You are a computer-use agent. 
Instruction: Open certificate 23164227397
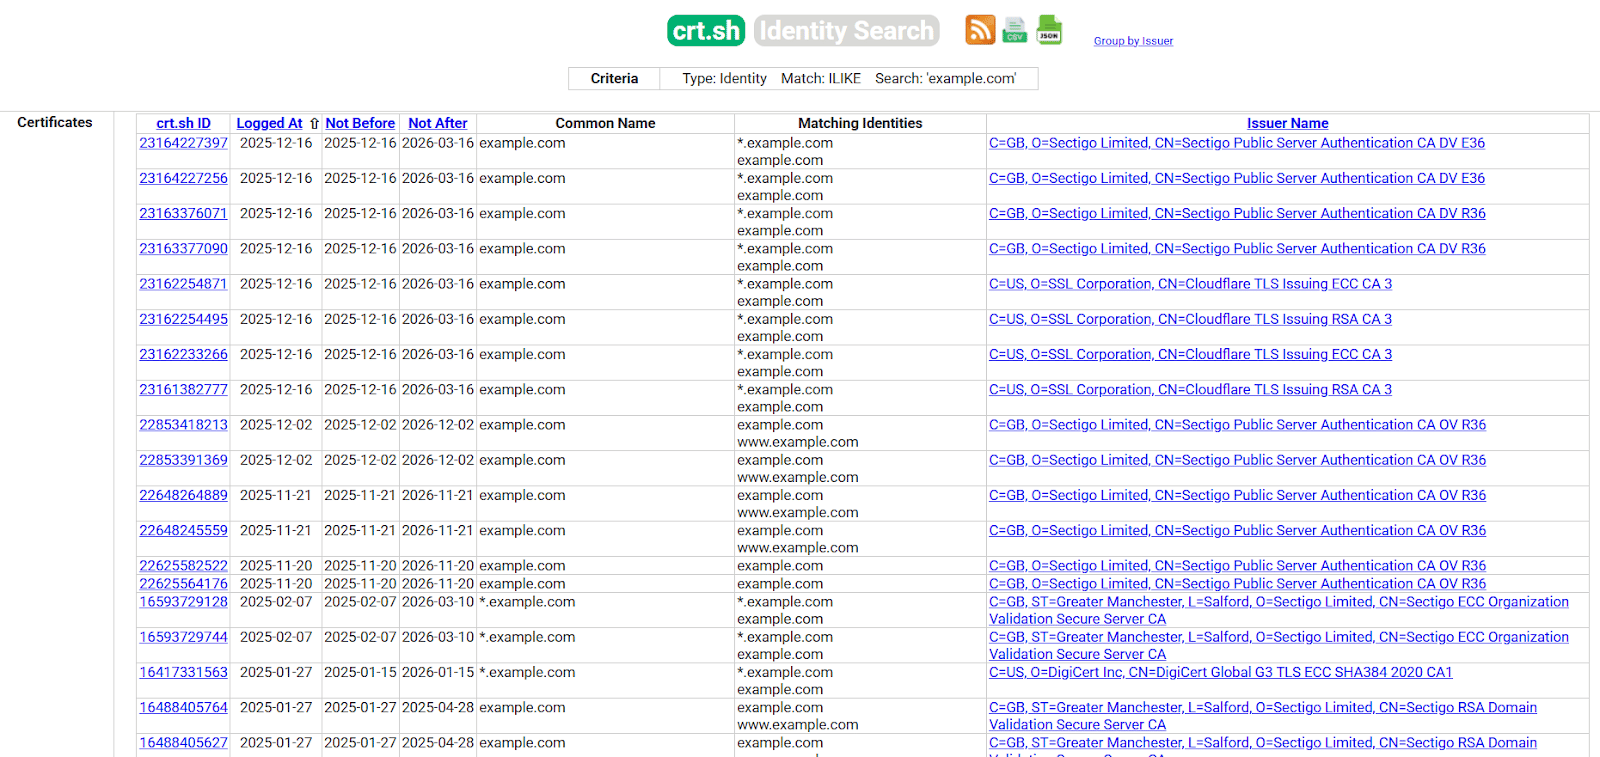click(x=183, y=143)
